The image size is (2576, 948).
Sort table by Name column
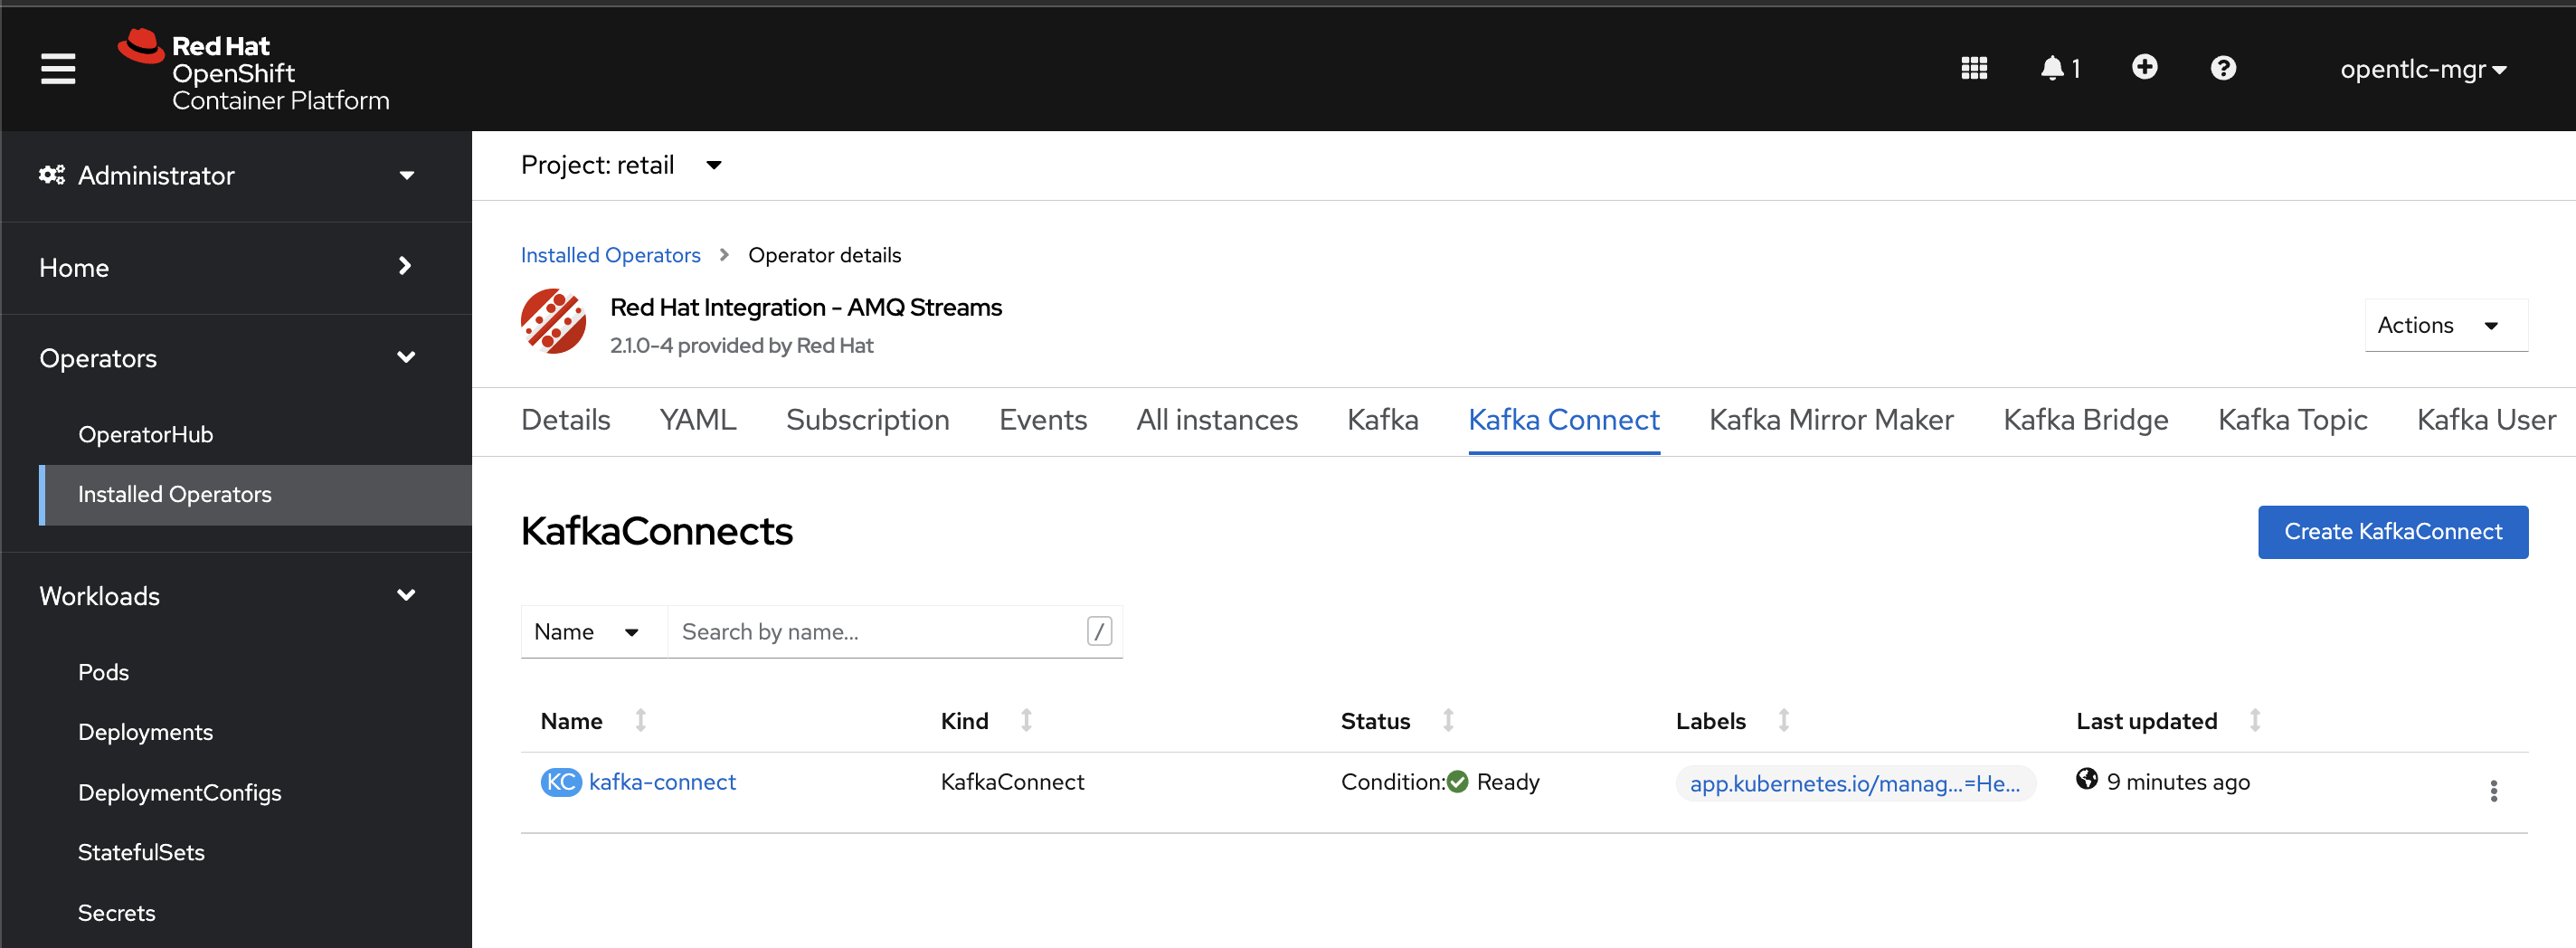tap(641, 720)
